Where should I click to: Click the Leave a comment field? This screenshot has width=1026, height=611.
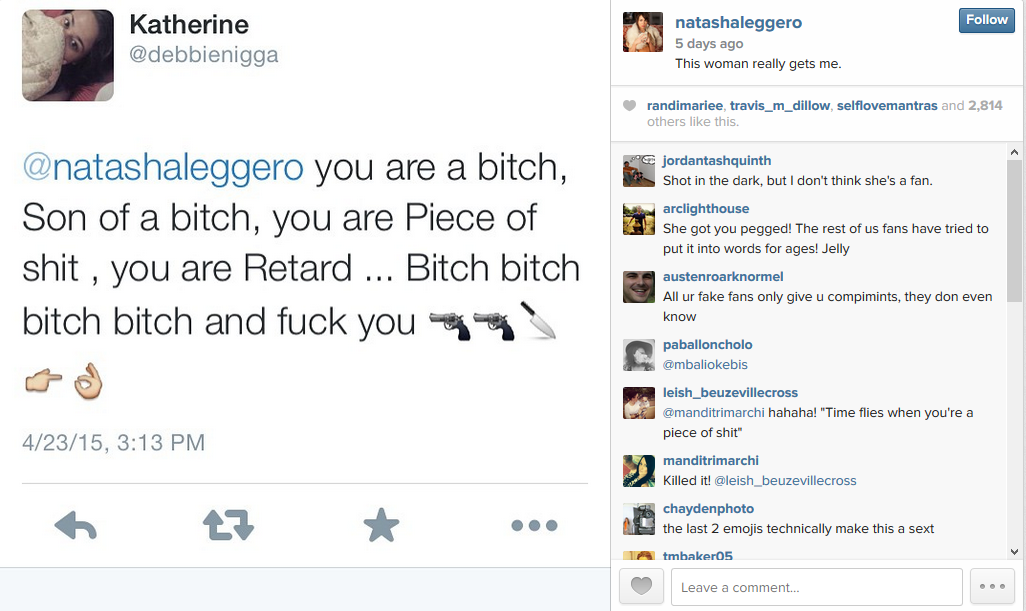click(x=816, y=587)
